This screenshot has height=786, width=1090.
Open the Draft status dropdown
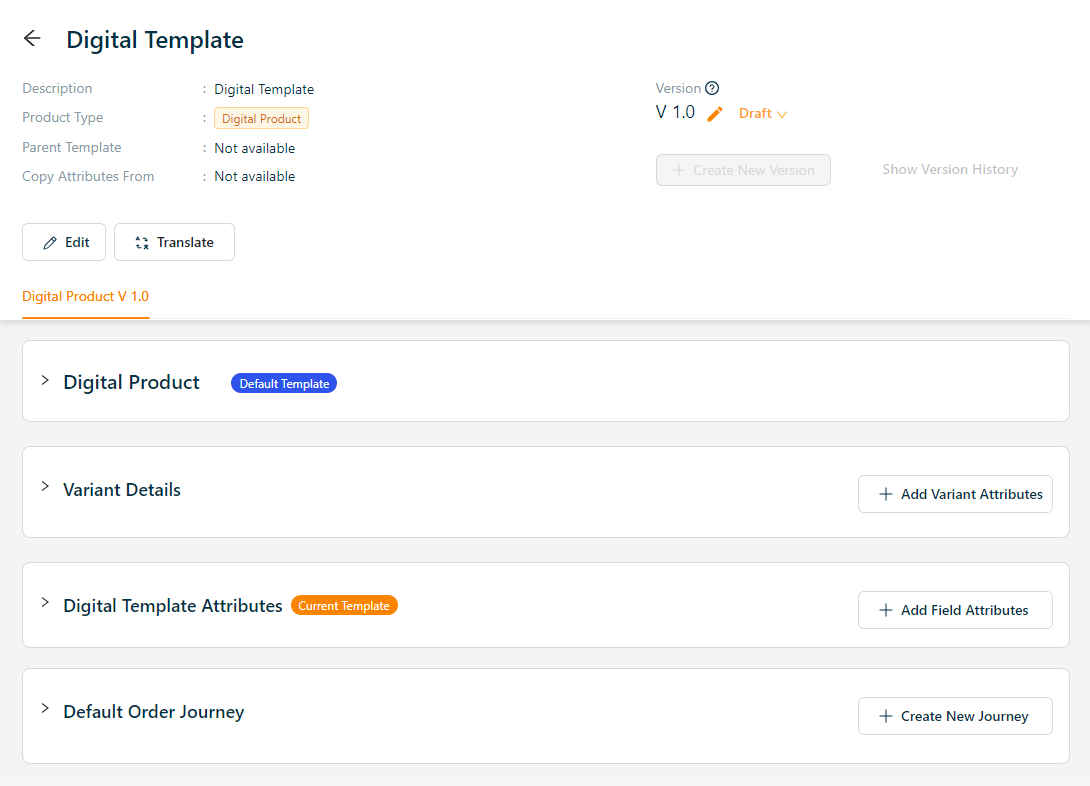click(x=763, y=114)
